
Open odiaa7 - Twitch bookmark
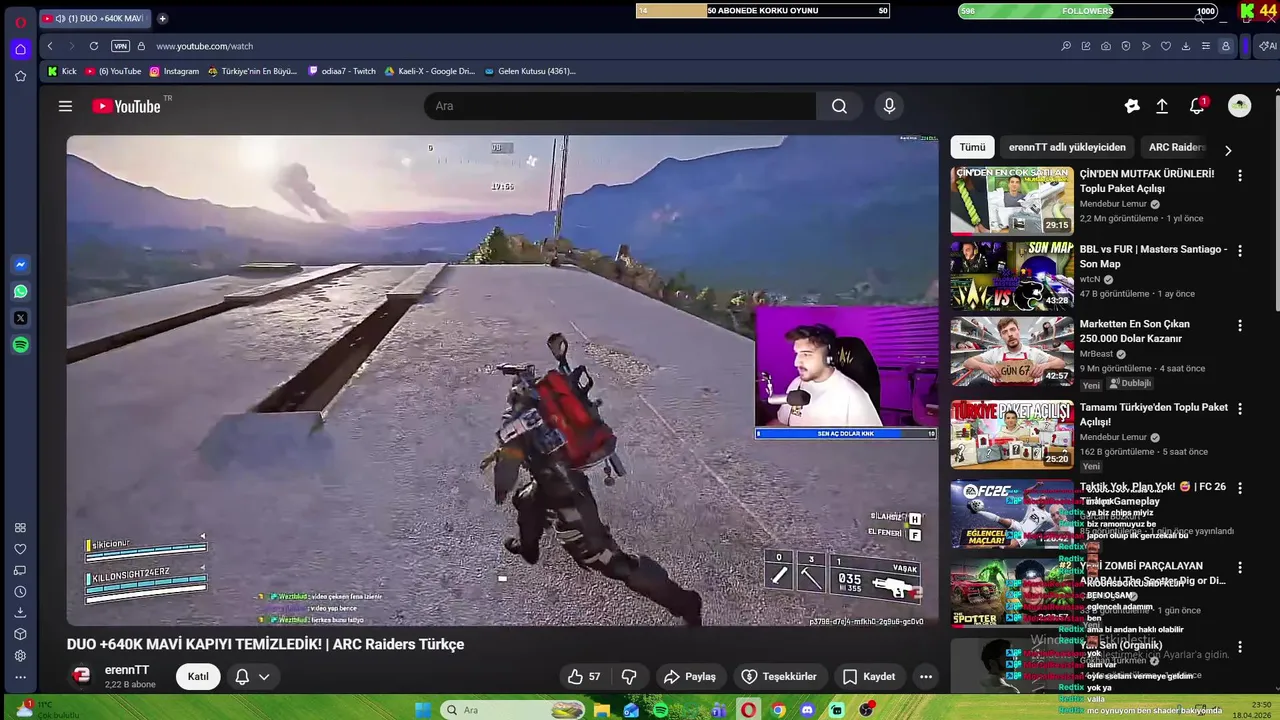(x=342, y=71)
